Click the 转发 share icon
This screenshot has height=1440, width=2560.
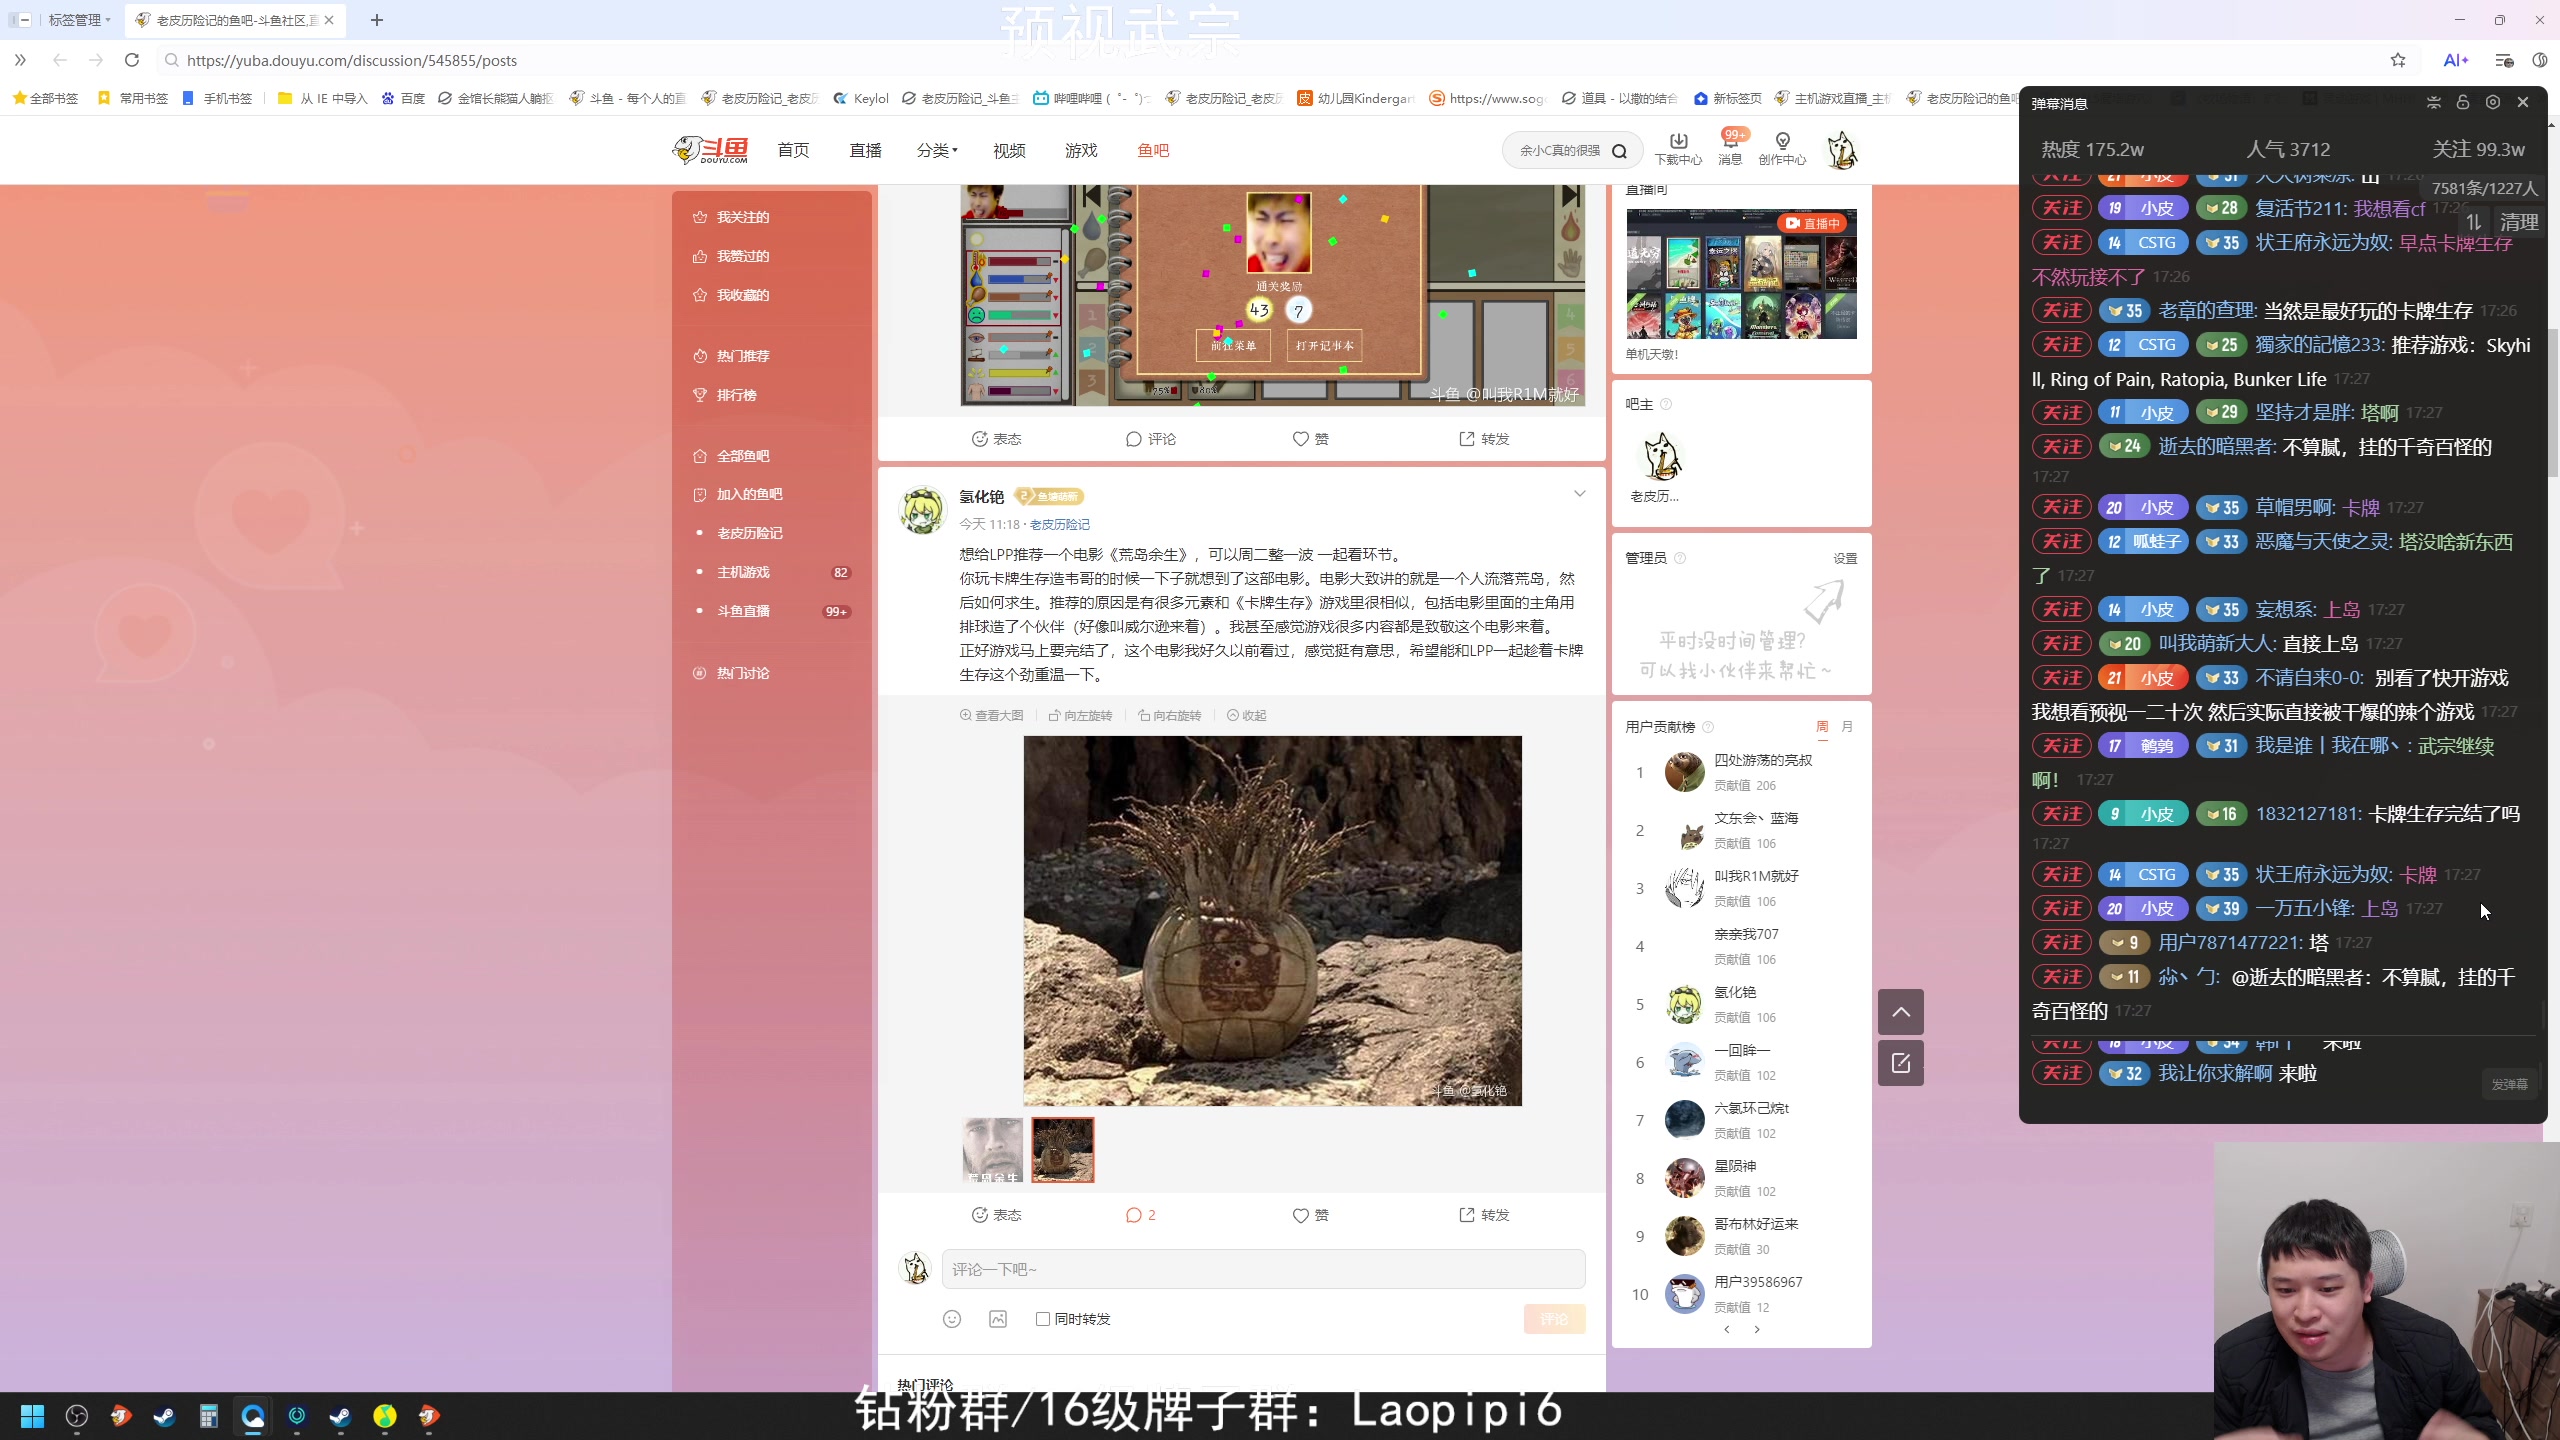pyautogui.click(x=1483, y=1215)
